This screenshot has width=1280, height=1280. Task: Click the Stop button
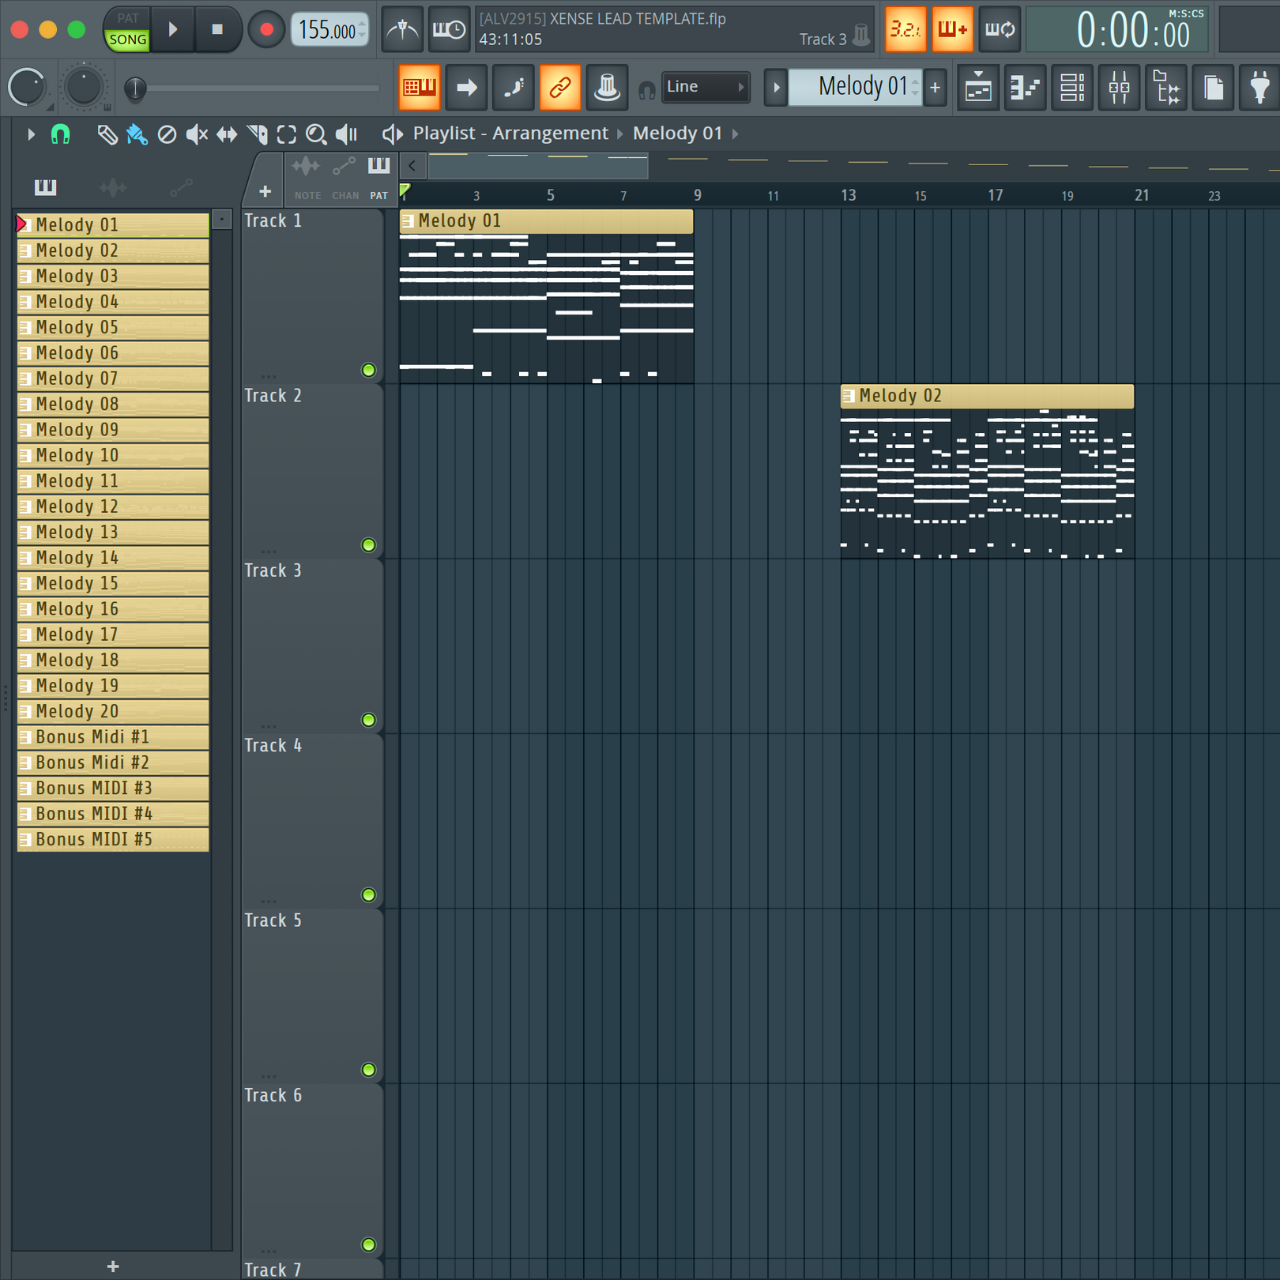(217, 30)
